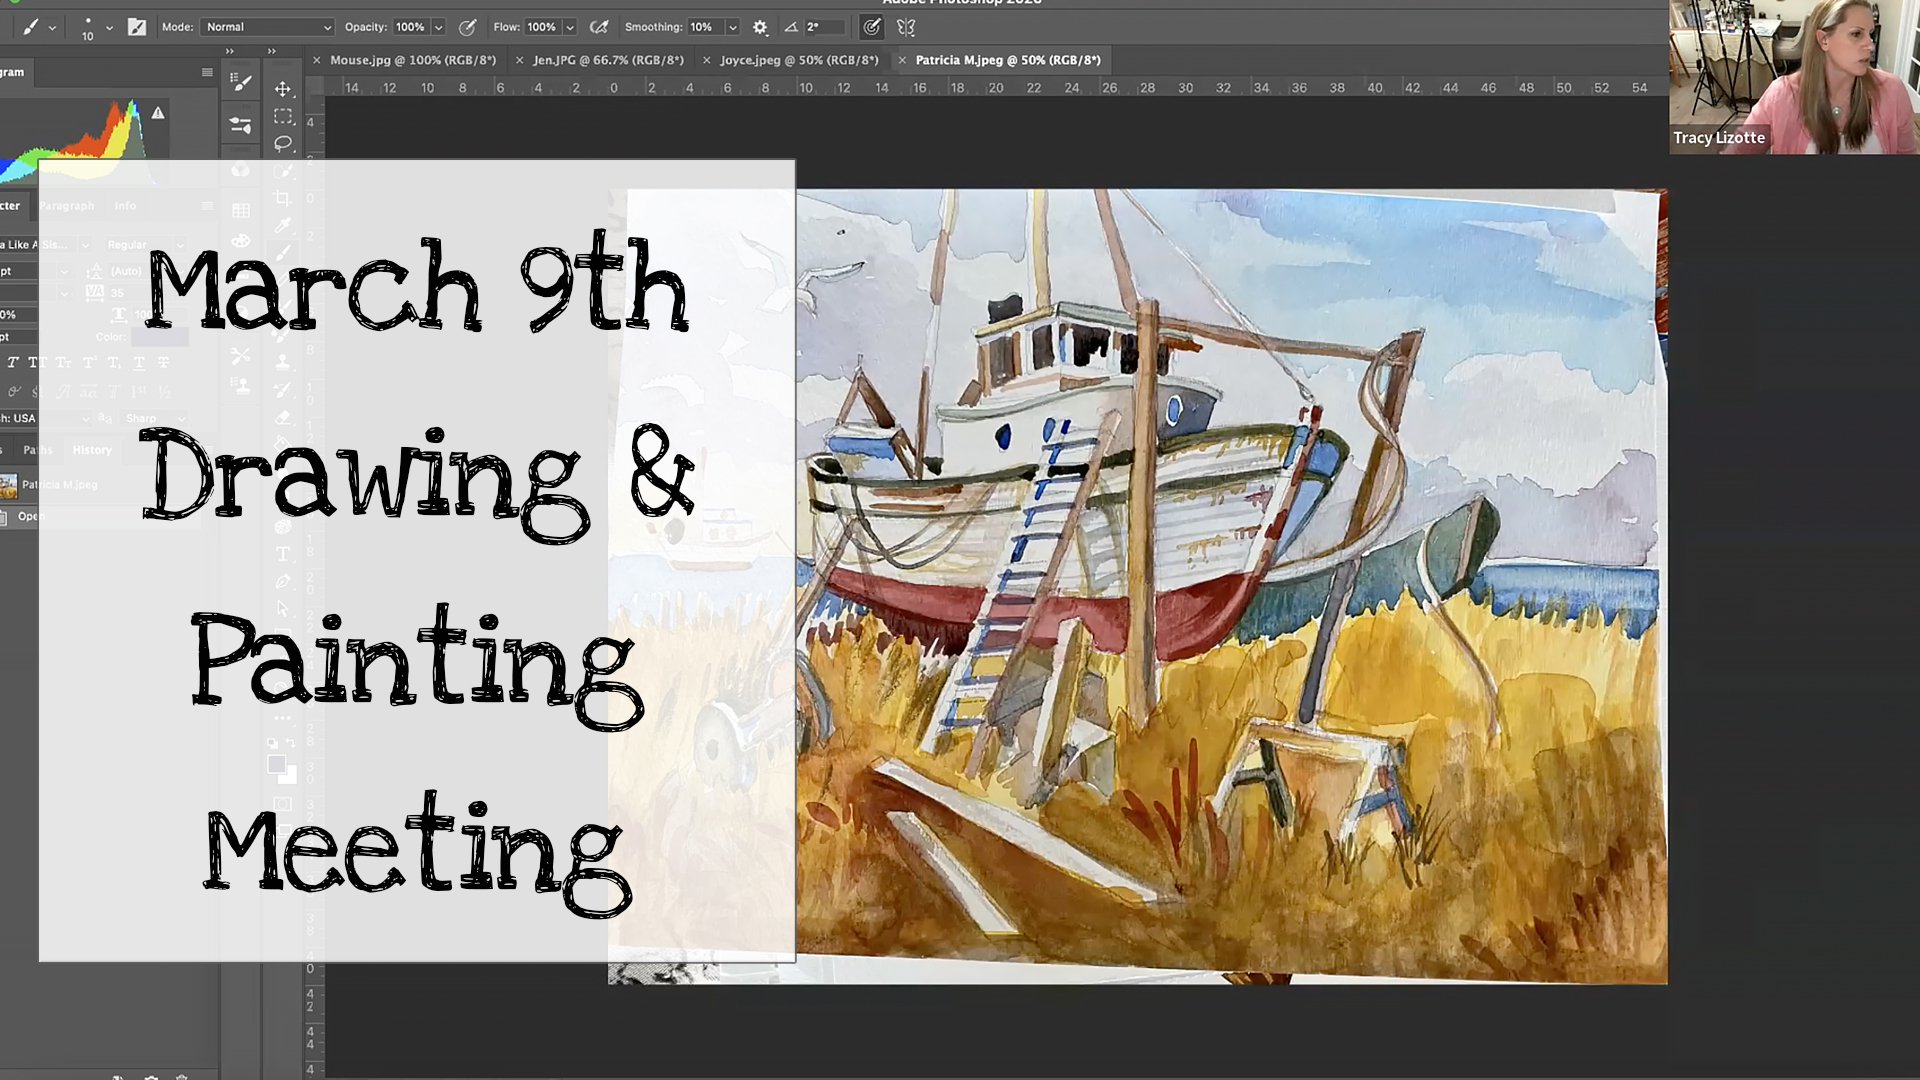Switch to the Info panel tab
Image resolution: width=1920 pixels, height=1080 pixels.
click(x=125, y=206)
